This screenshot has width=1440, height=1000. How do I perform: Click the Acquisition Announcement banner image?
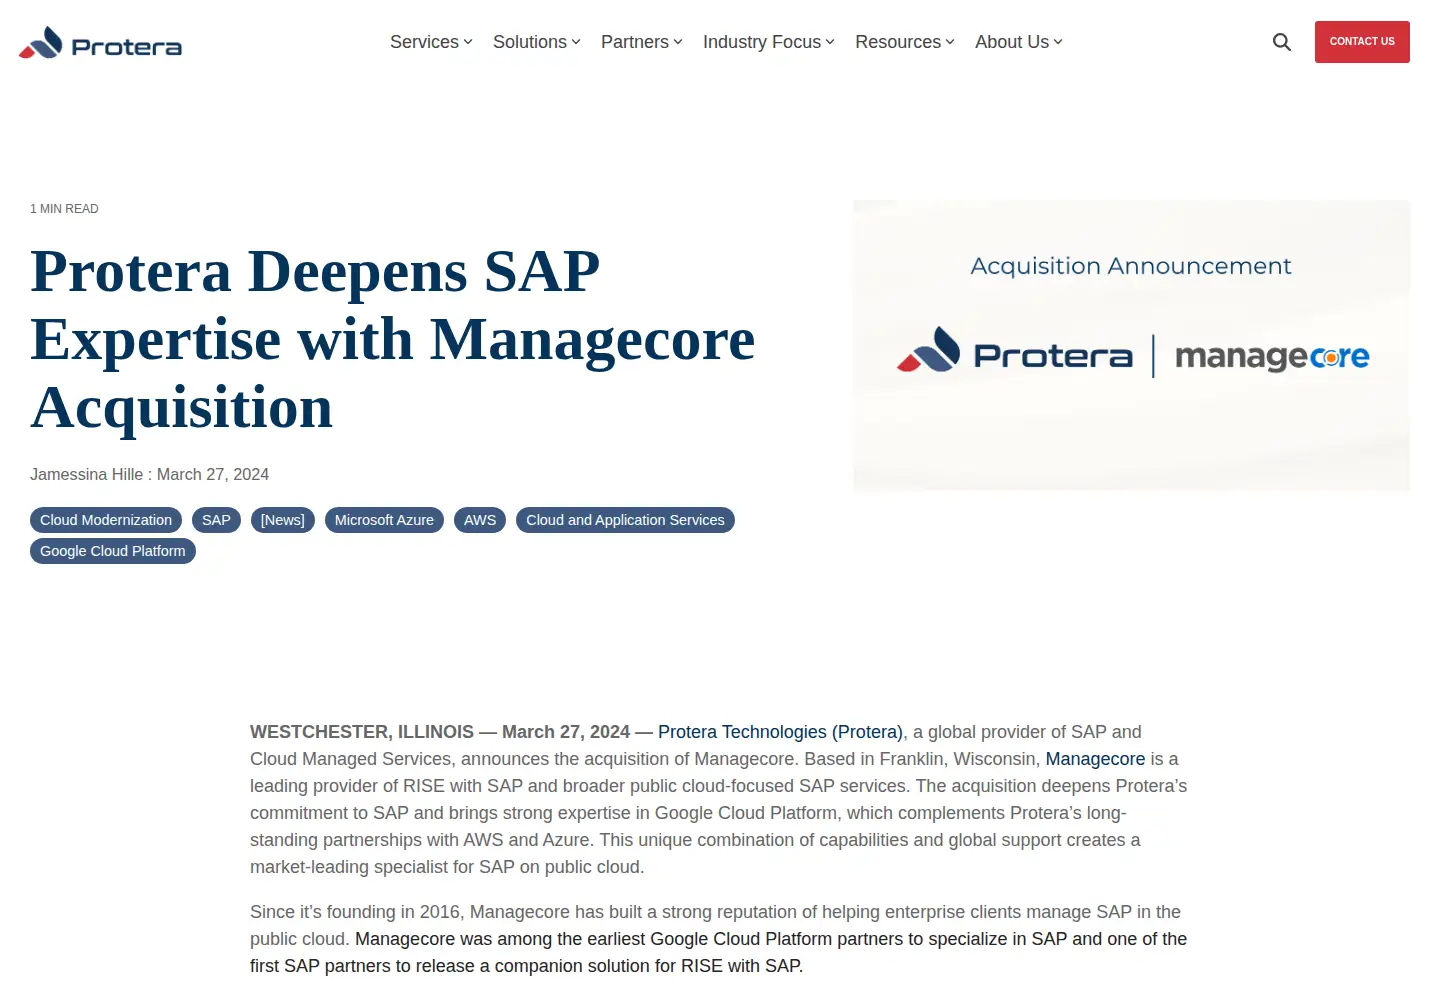pyautogui.click(x=1131, y=346)
